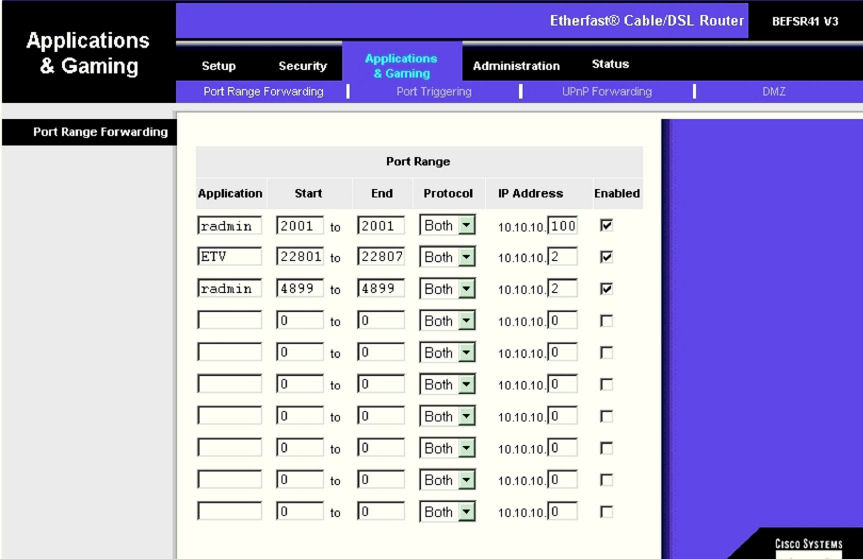Click the Enabled column header
The image size is (863, 559).
pyautogui.click(x=617, y=194)
